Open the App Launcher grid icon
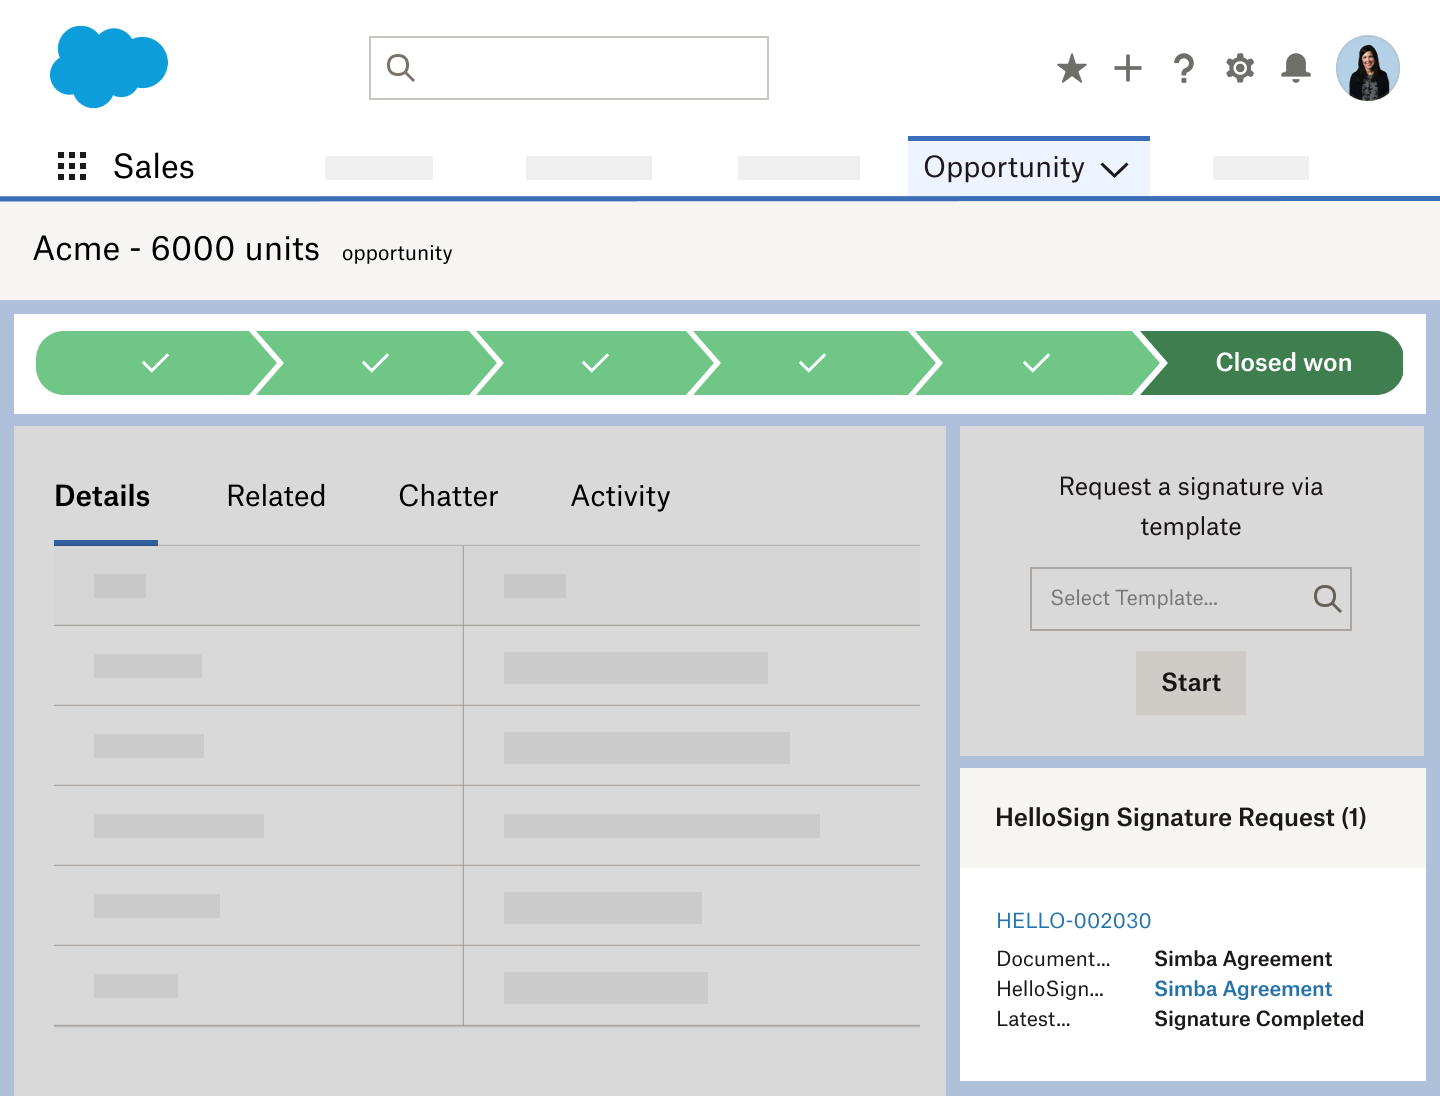1440x1096 pixels. pyautogui.click(x=72, y=166)
